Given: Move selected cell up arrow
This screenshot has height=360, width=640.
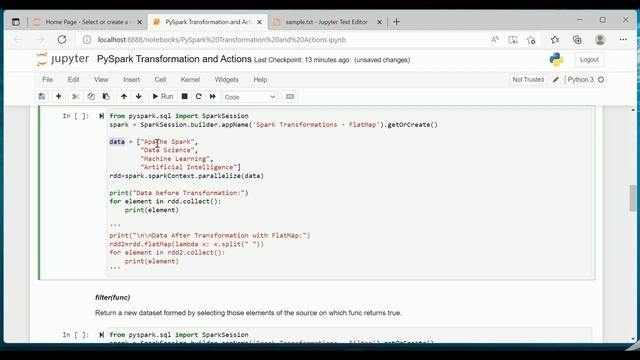Looking at the screenshot, I should tap(124, 97).
